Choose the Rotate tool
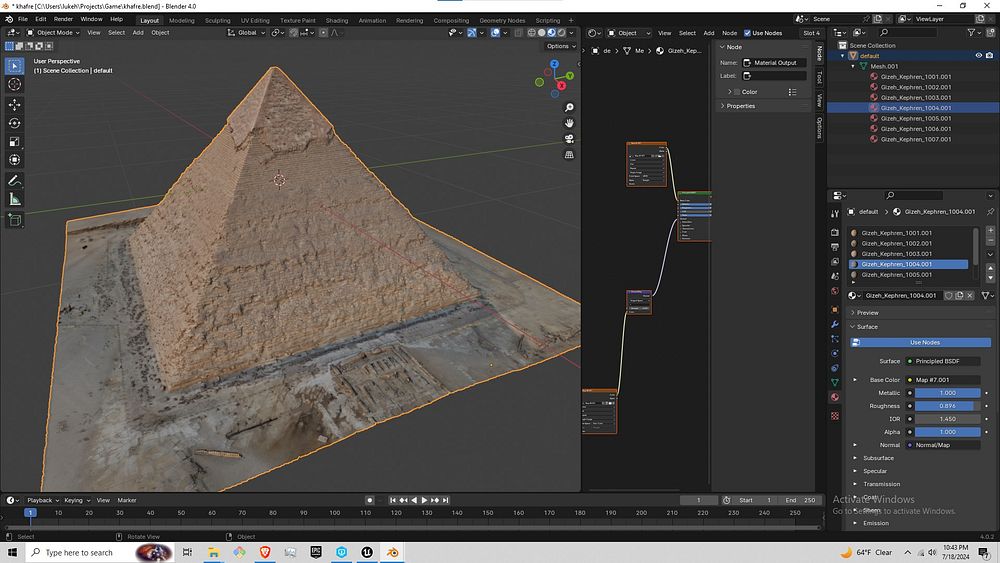The height and width of the screenshot is (563, 1000). point(15,123)
